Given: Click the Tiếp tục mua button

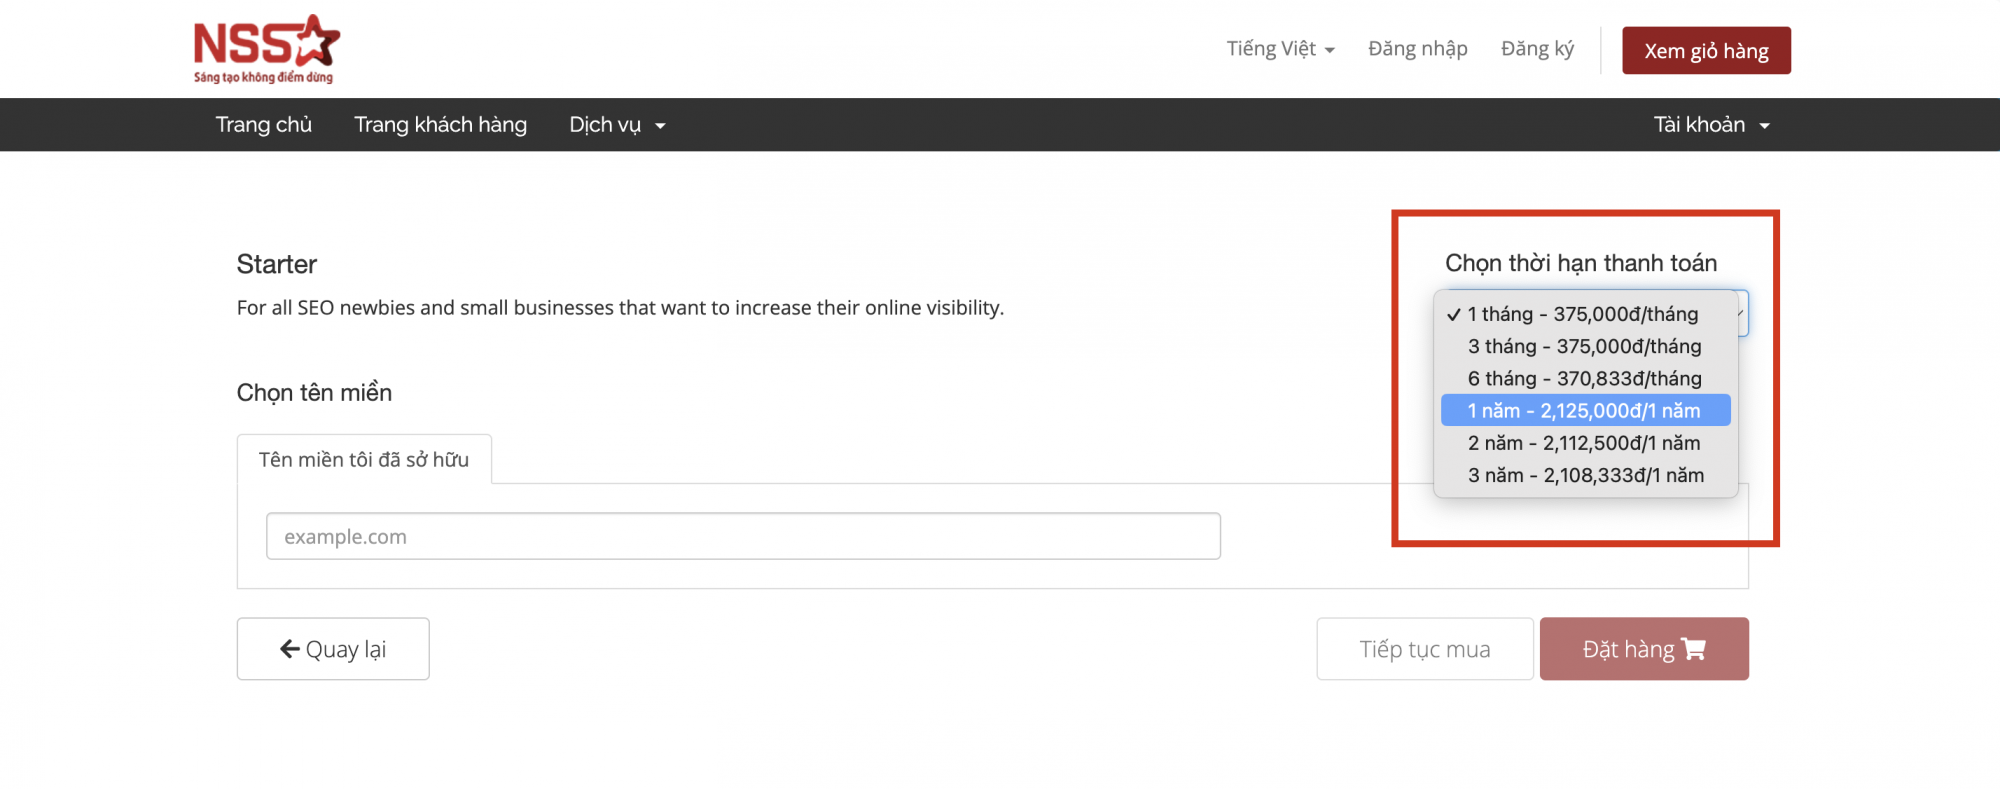Looking at the screenshot, I should 1424,649.
